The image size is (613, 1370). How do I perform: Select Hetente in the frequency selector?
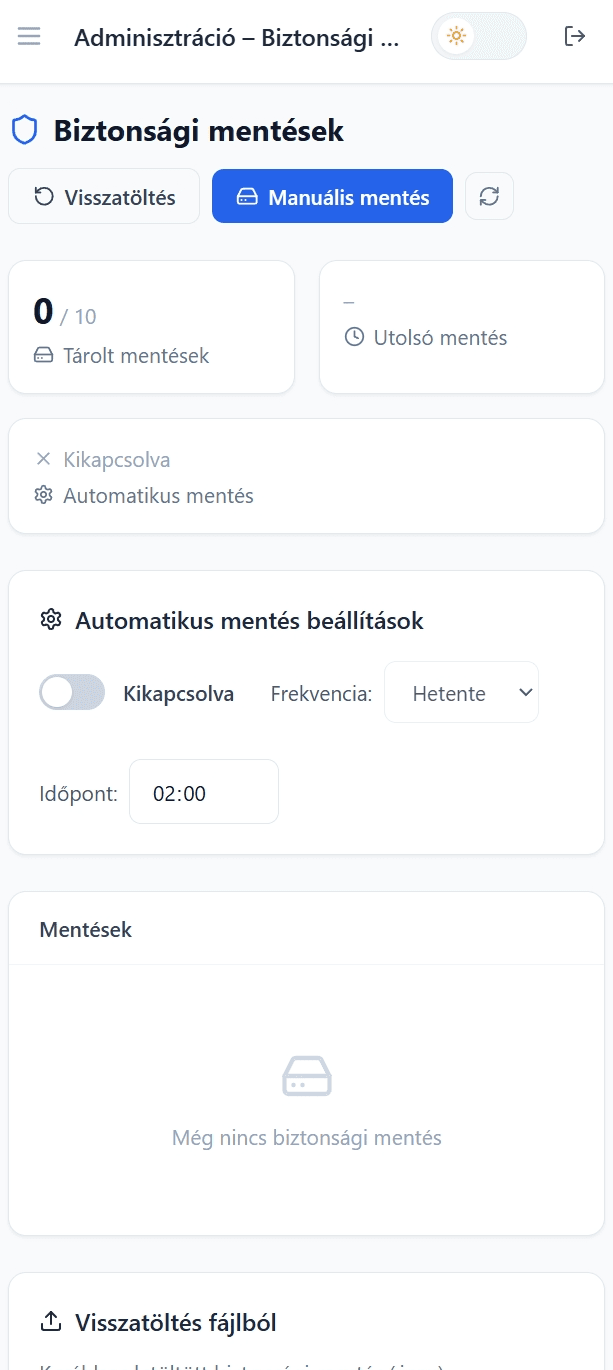461,692
